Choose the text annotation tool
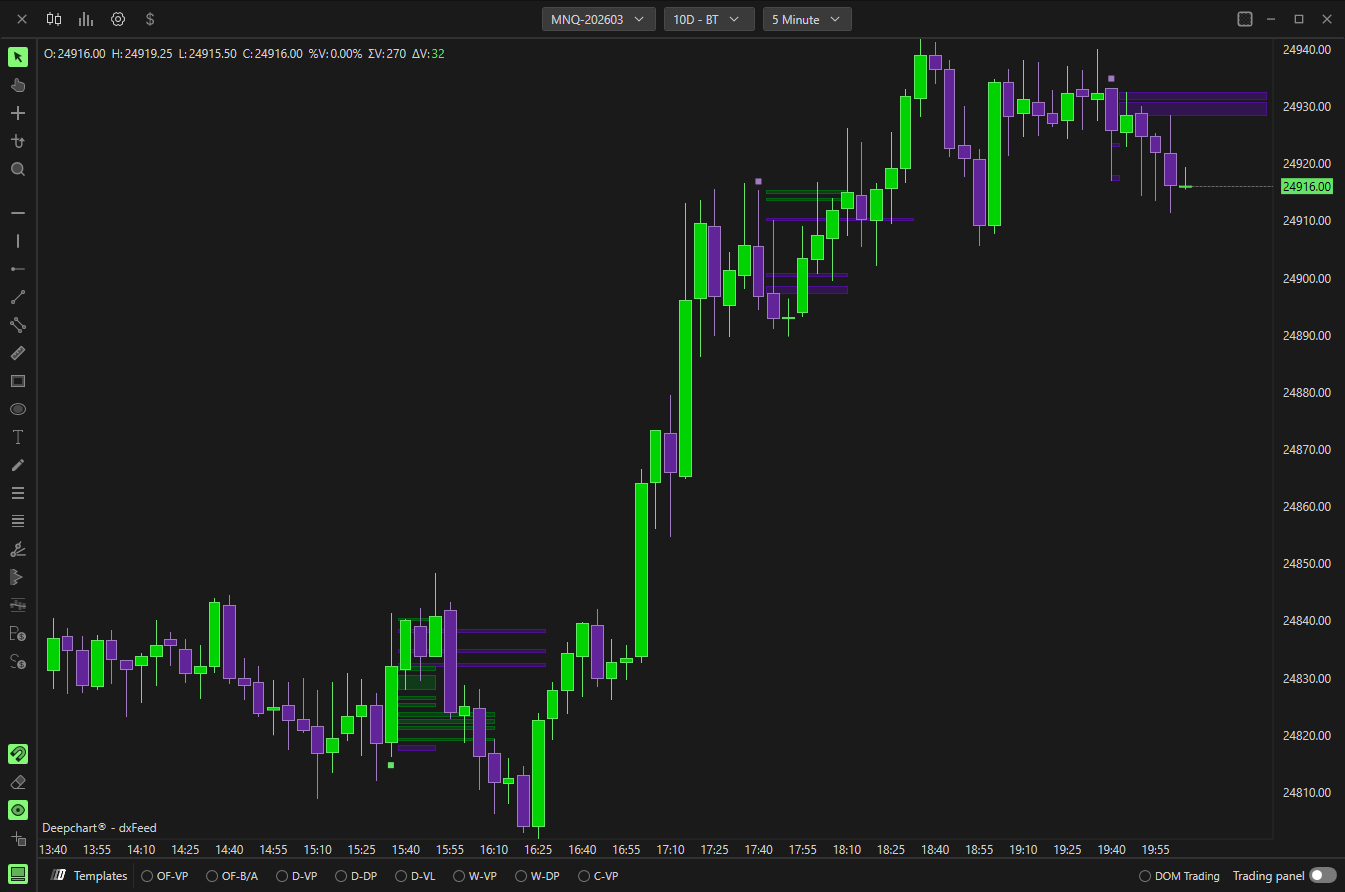This screenshot has height=892, width=1345. (x=18, y=437)
